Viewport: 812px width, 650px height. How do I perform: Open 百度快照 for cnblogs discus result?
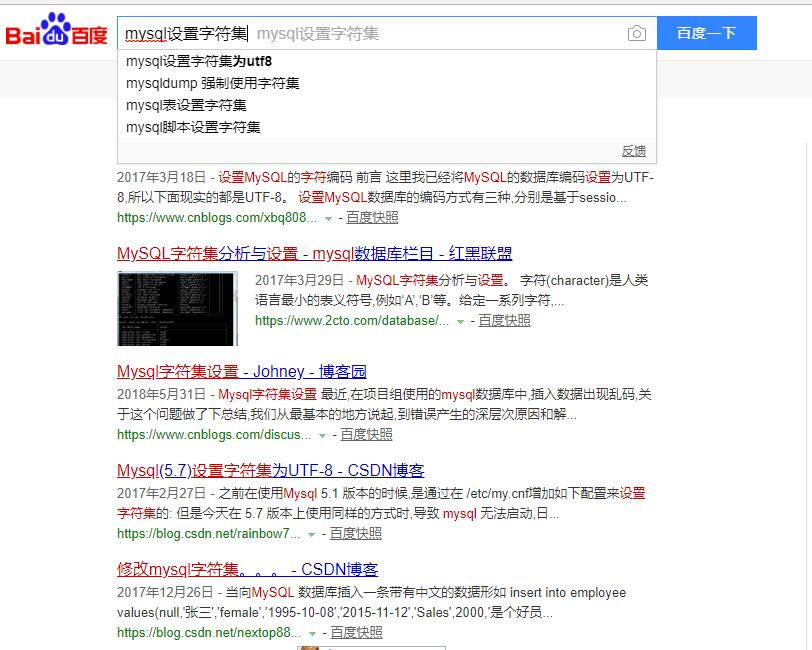click(x=366, y=435)
